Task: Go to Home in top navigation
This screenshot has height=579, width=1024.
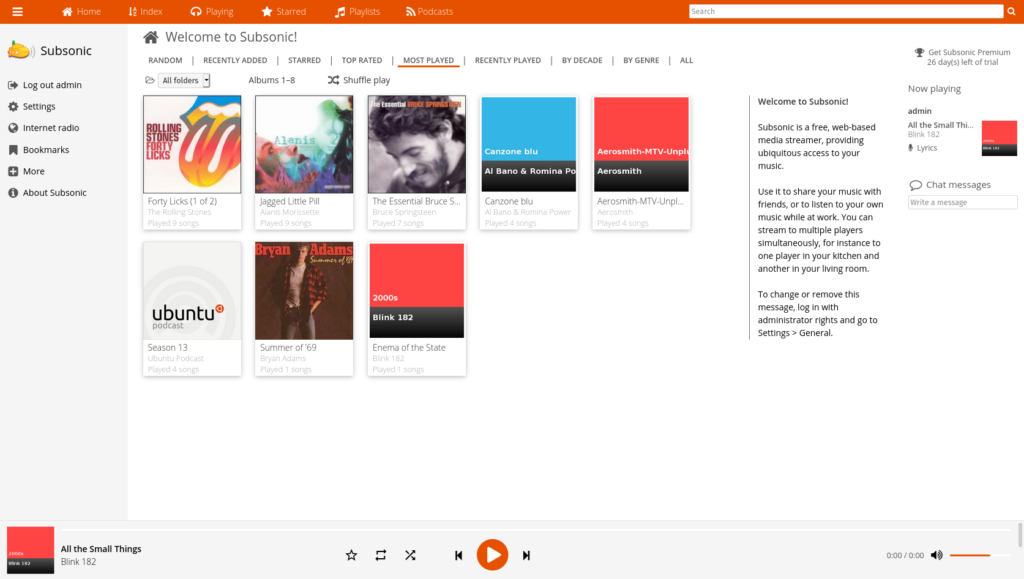Action: [81, 11]
